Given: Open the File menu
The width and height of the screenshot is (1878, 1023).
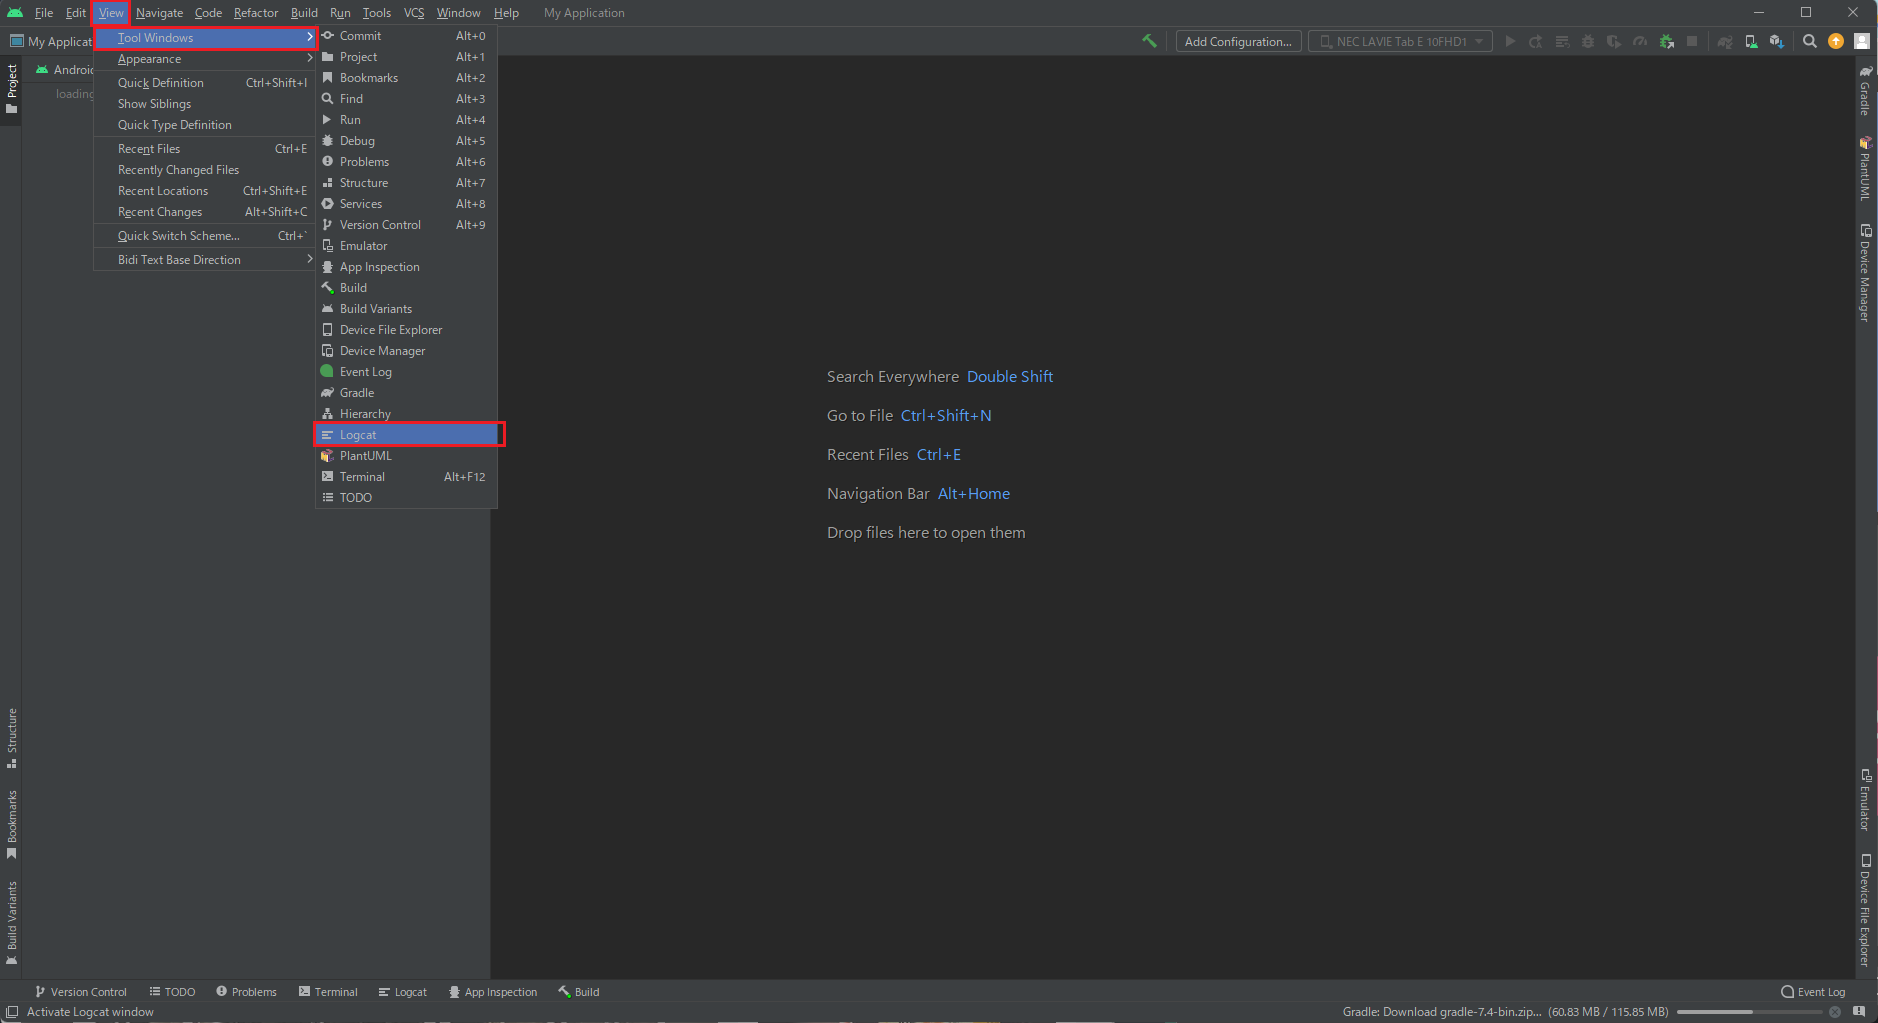Looking at the screenshot, I should 44,13.
